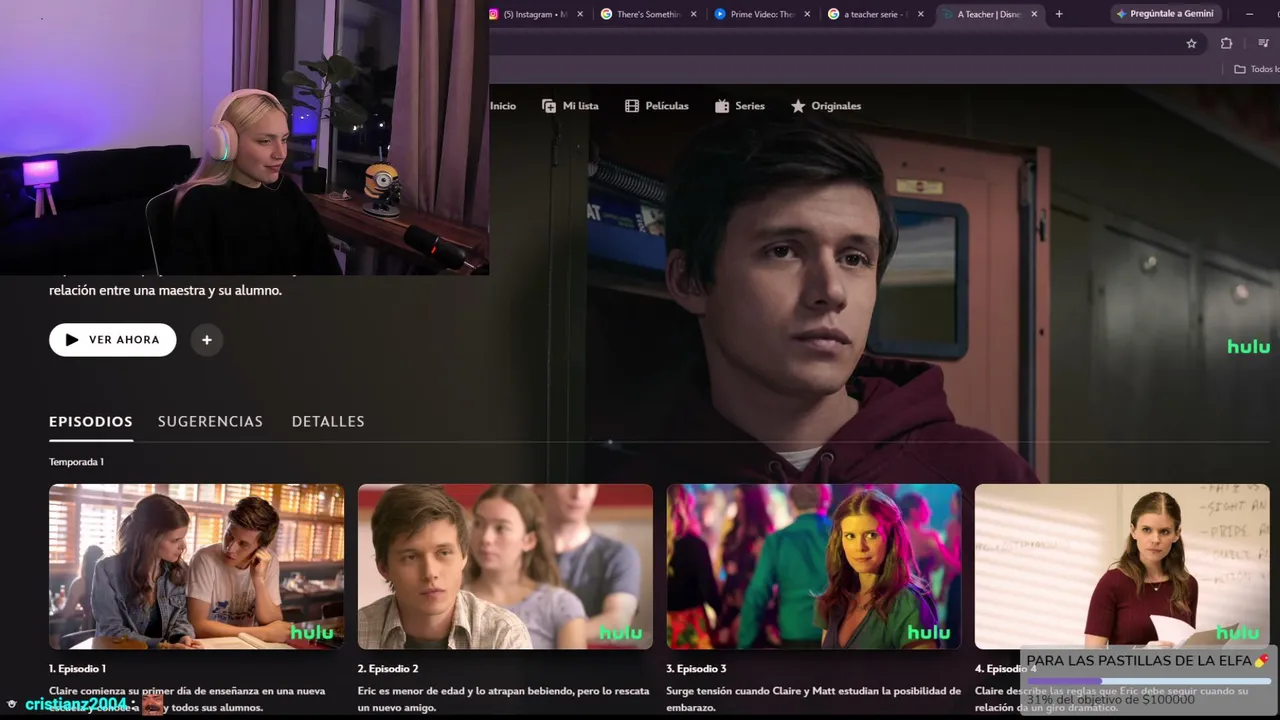Minimize the browser window
1280x720 pixels.
(1251, 14)
